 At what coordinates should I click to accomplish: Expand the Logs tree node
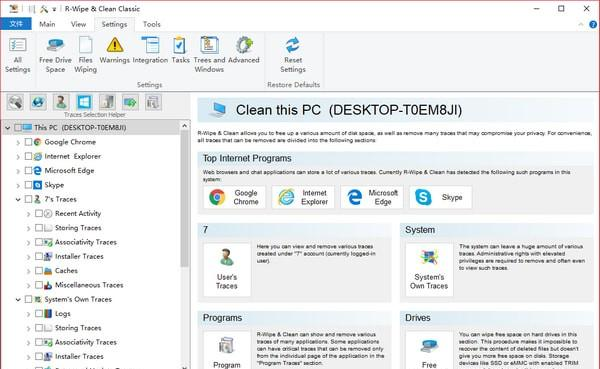pos(28,314)
